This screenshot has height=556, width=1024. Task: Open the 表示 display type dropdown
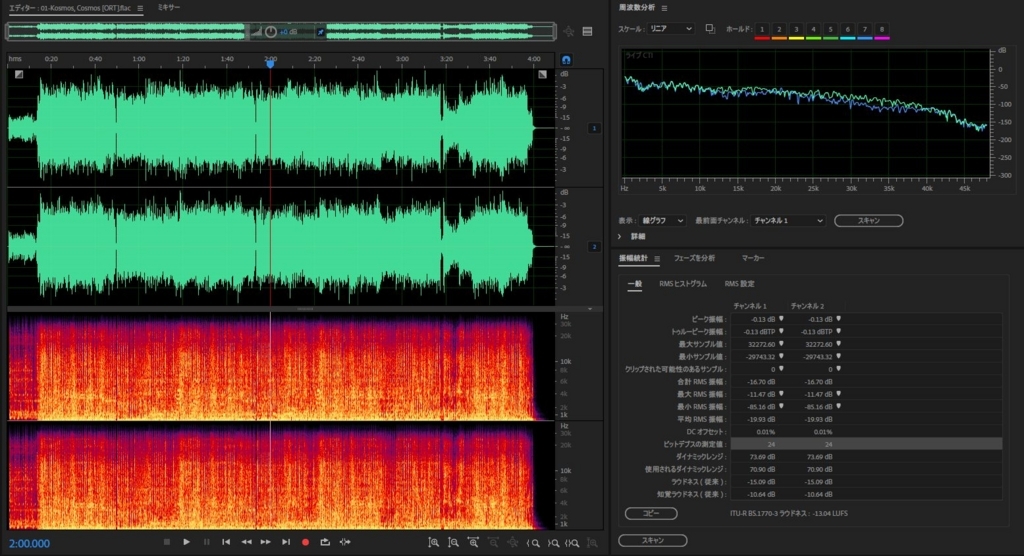(x=662, y=221)
